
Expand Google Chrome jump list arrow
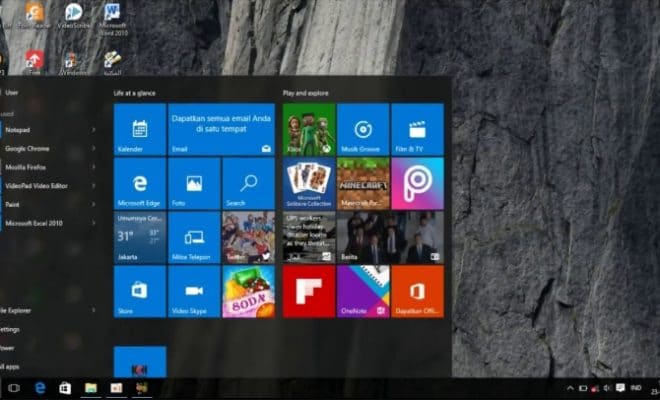pos(93,148)
